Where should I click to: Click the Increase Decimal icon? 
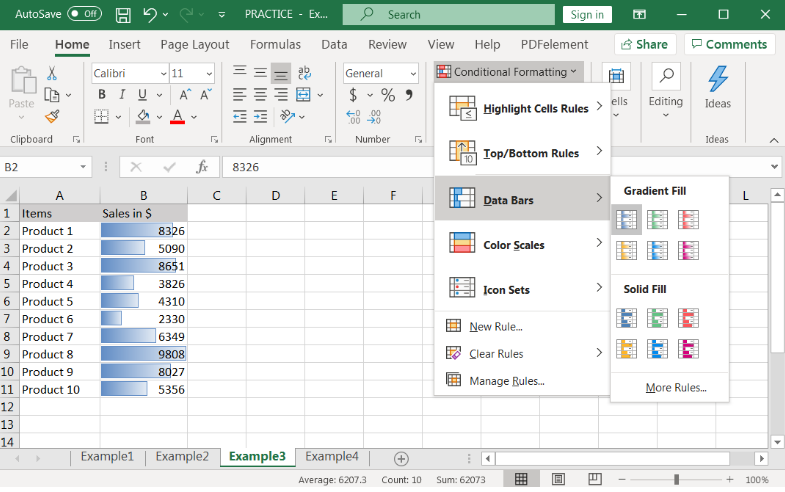coord(353,117)
